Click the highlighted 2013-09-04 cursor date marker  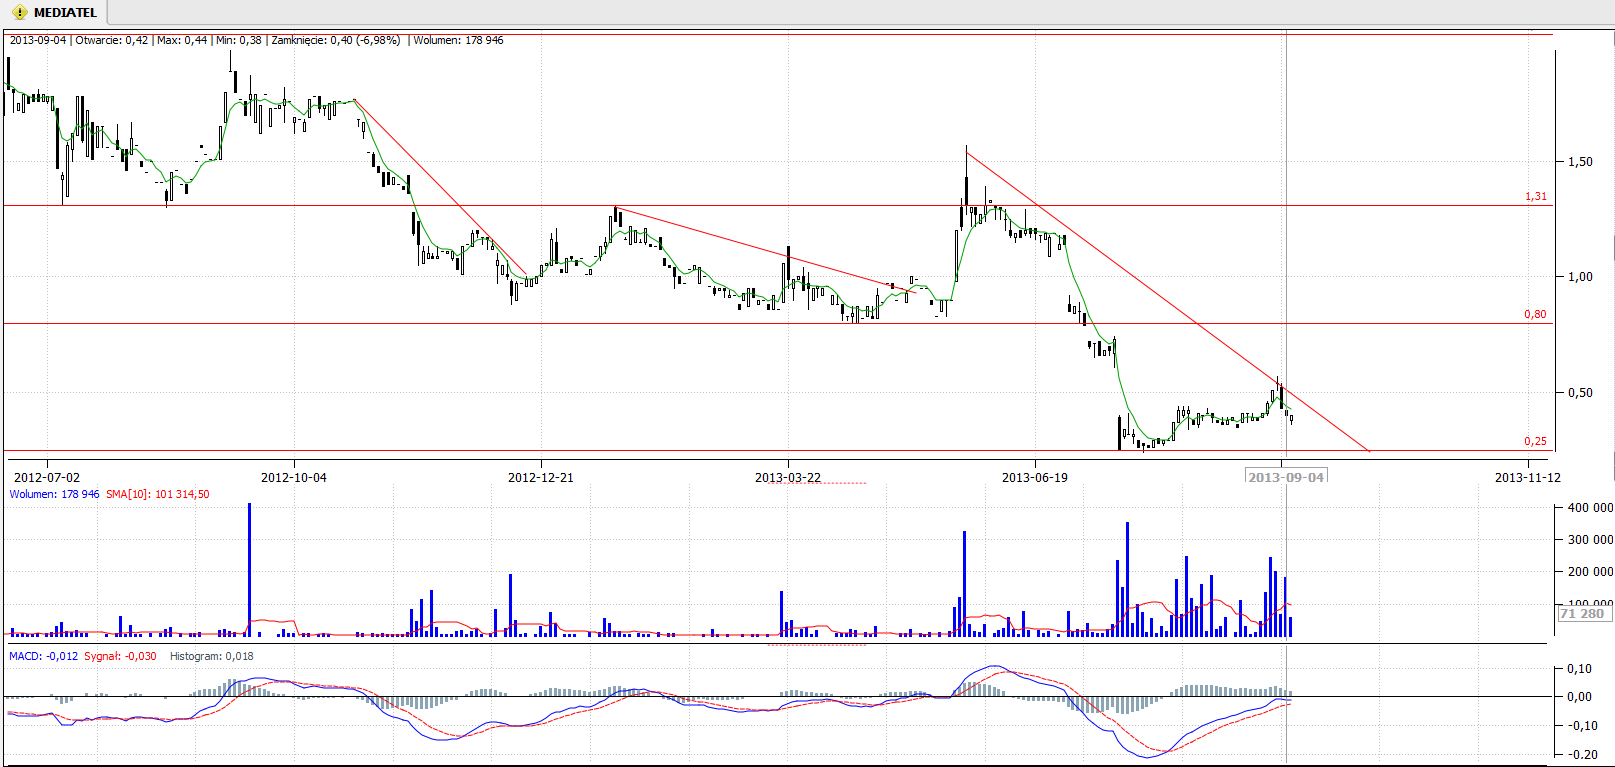1286,477
